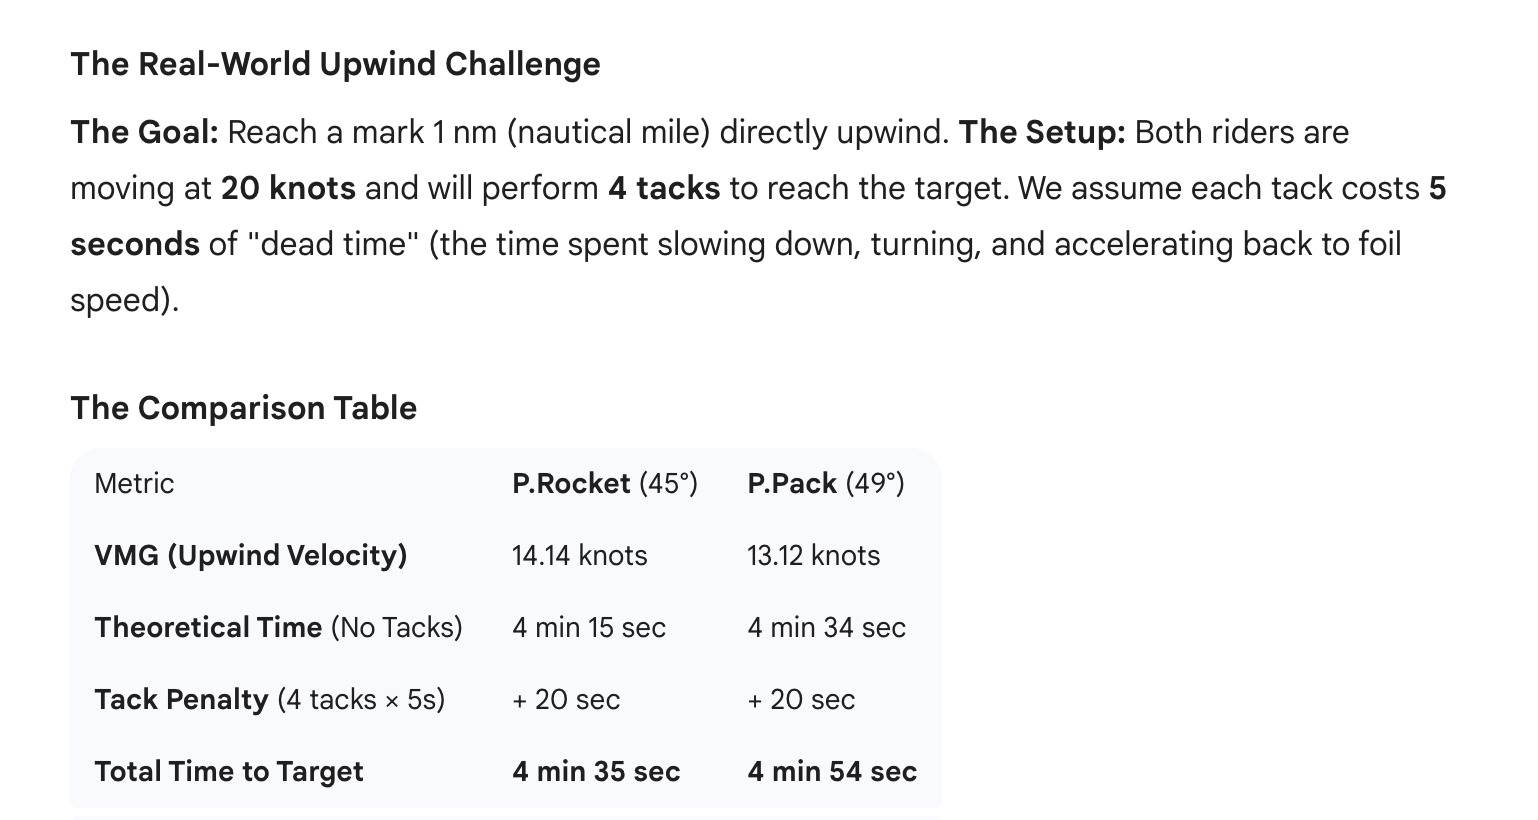Screen dimensions: 1538x820
Task: Click the bold "The Goal:" label
Action: click(144, 132)
